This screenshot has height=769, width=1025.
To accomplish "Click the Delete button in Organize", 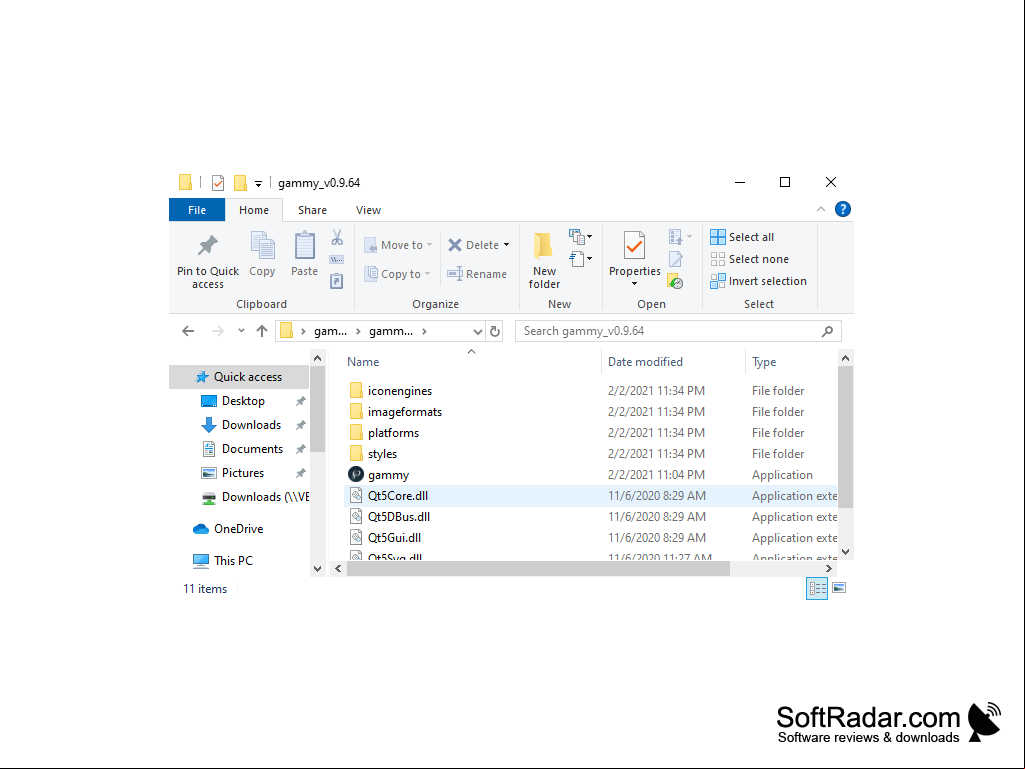I will (x=473, y=245).
